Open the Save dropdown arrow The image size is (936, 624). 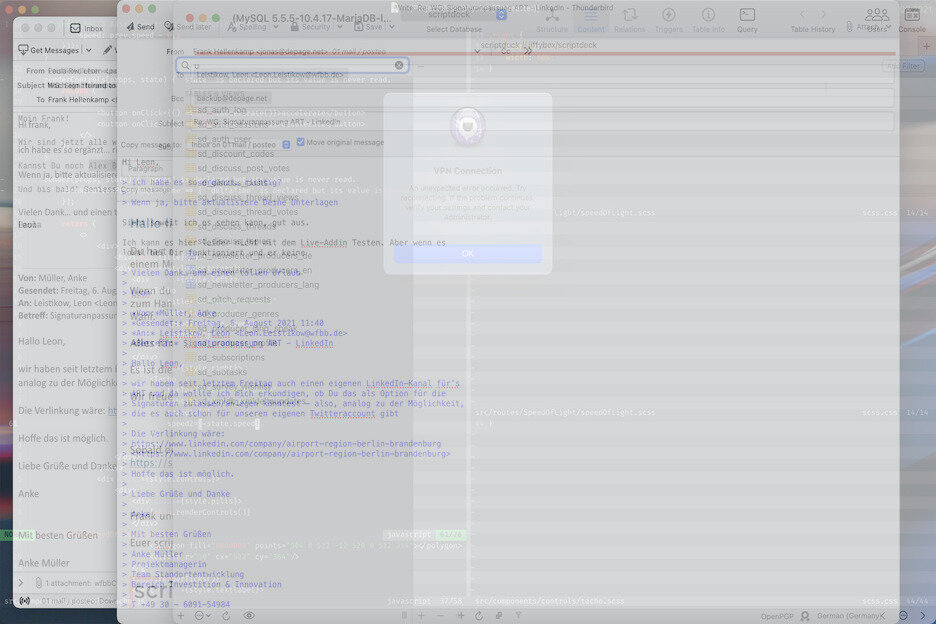[392, 27]
